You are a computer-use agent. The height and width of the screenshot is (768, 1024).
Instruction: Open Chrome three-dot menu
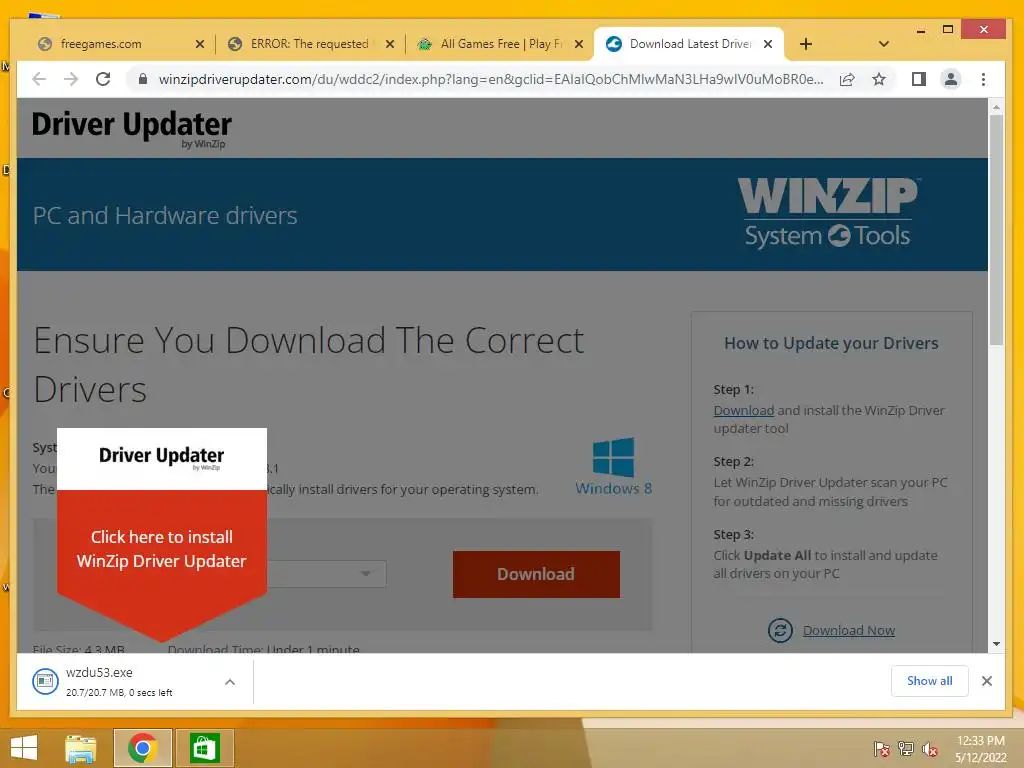(983, 80)
